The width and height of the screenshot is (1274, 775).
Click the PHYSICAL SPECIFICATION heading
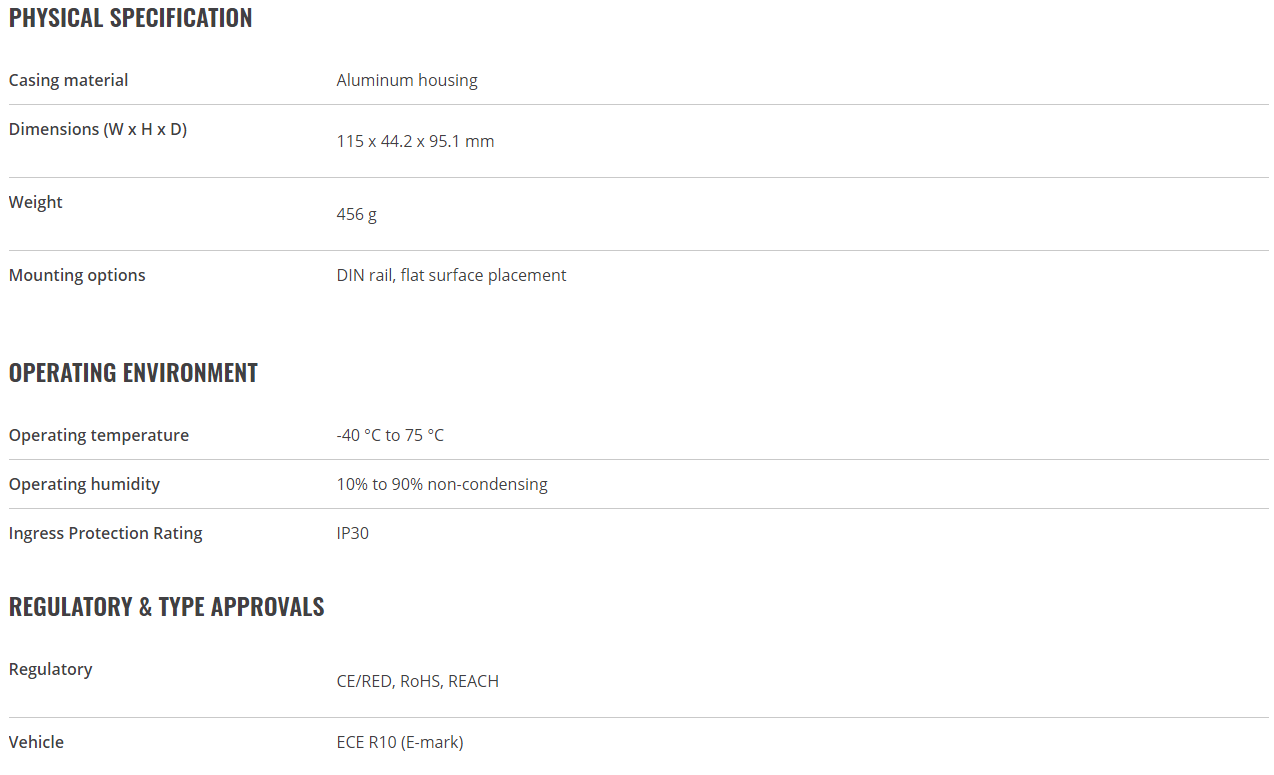(x=130, y=18)
